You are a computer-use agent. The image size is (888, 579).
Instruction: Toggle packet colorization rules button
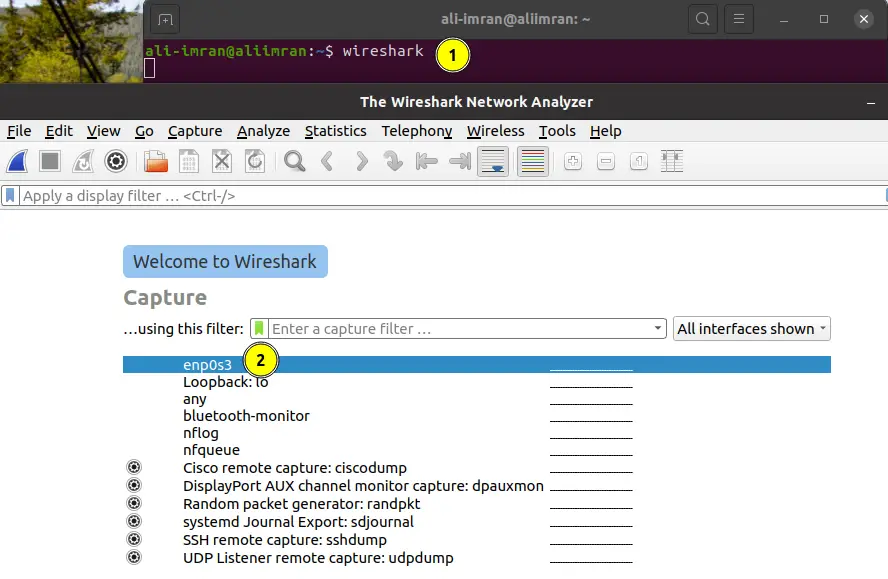coord(532,161)
